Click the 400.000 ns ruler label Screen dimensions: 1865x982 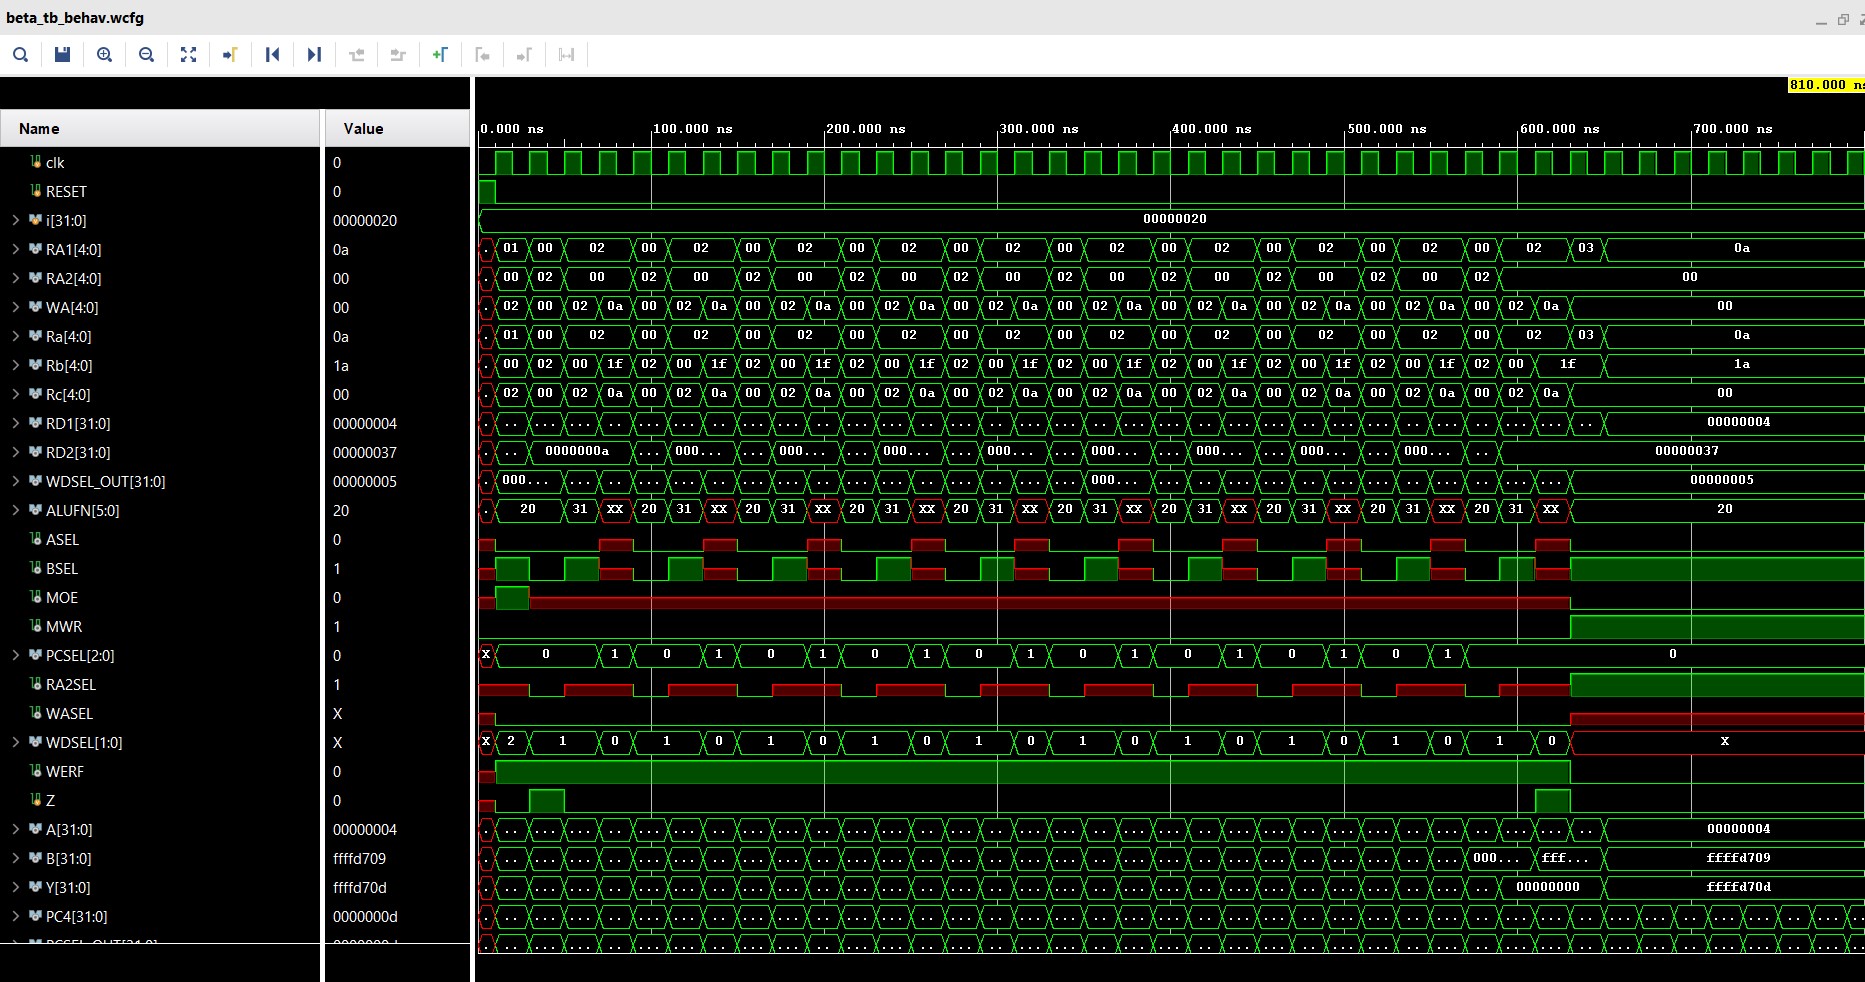(x=1212, y=129)
